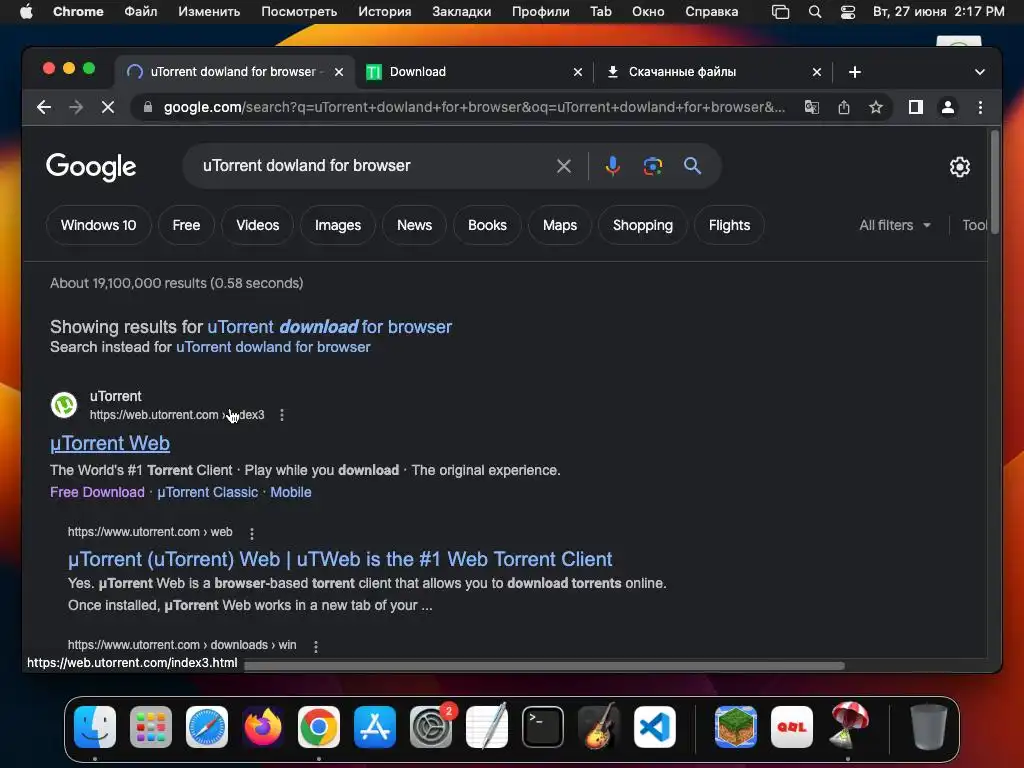Viewport: 1024px width, 768px height.
Task: Open the App Store from the Dock
Action: [x=375, y=727]
